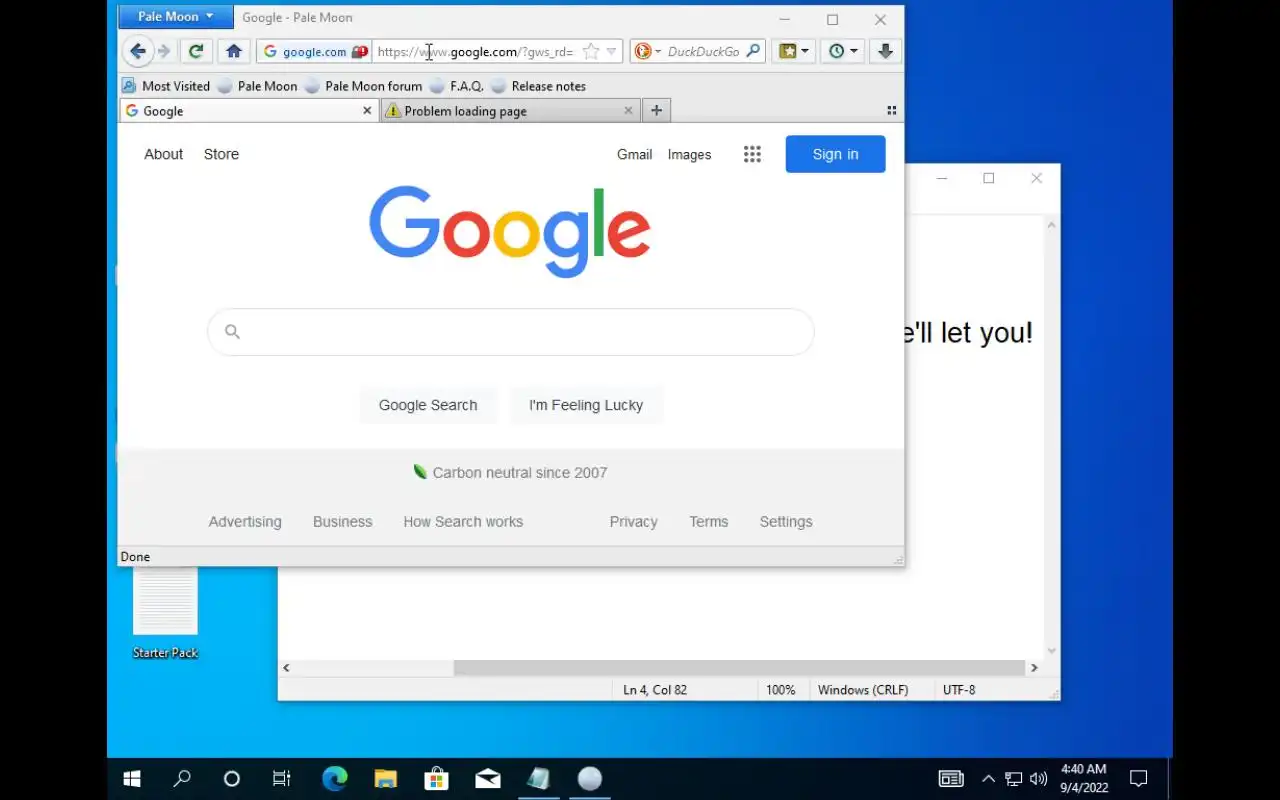
Task: Open Cortana circle on taskbar
Action: [x=232, y=779]
